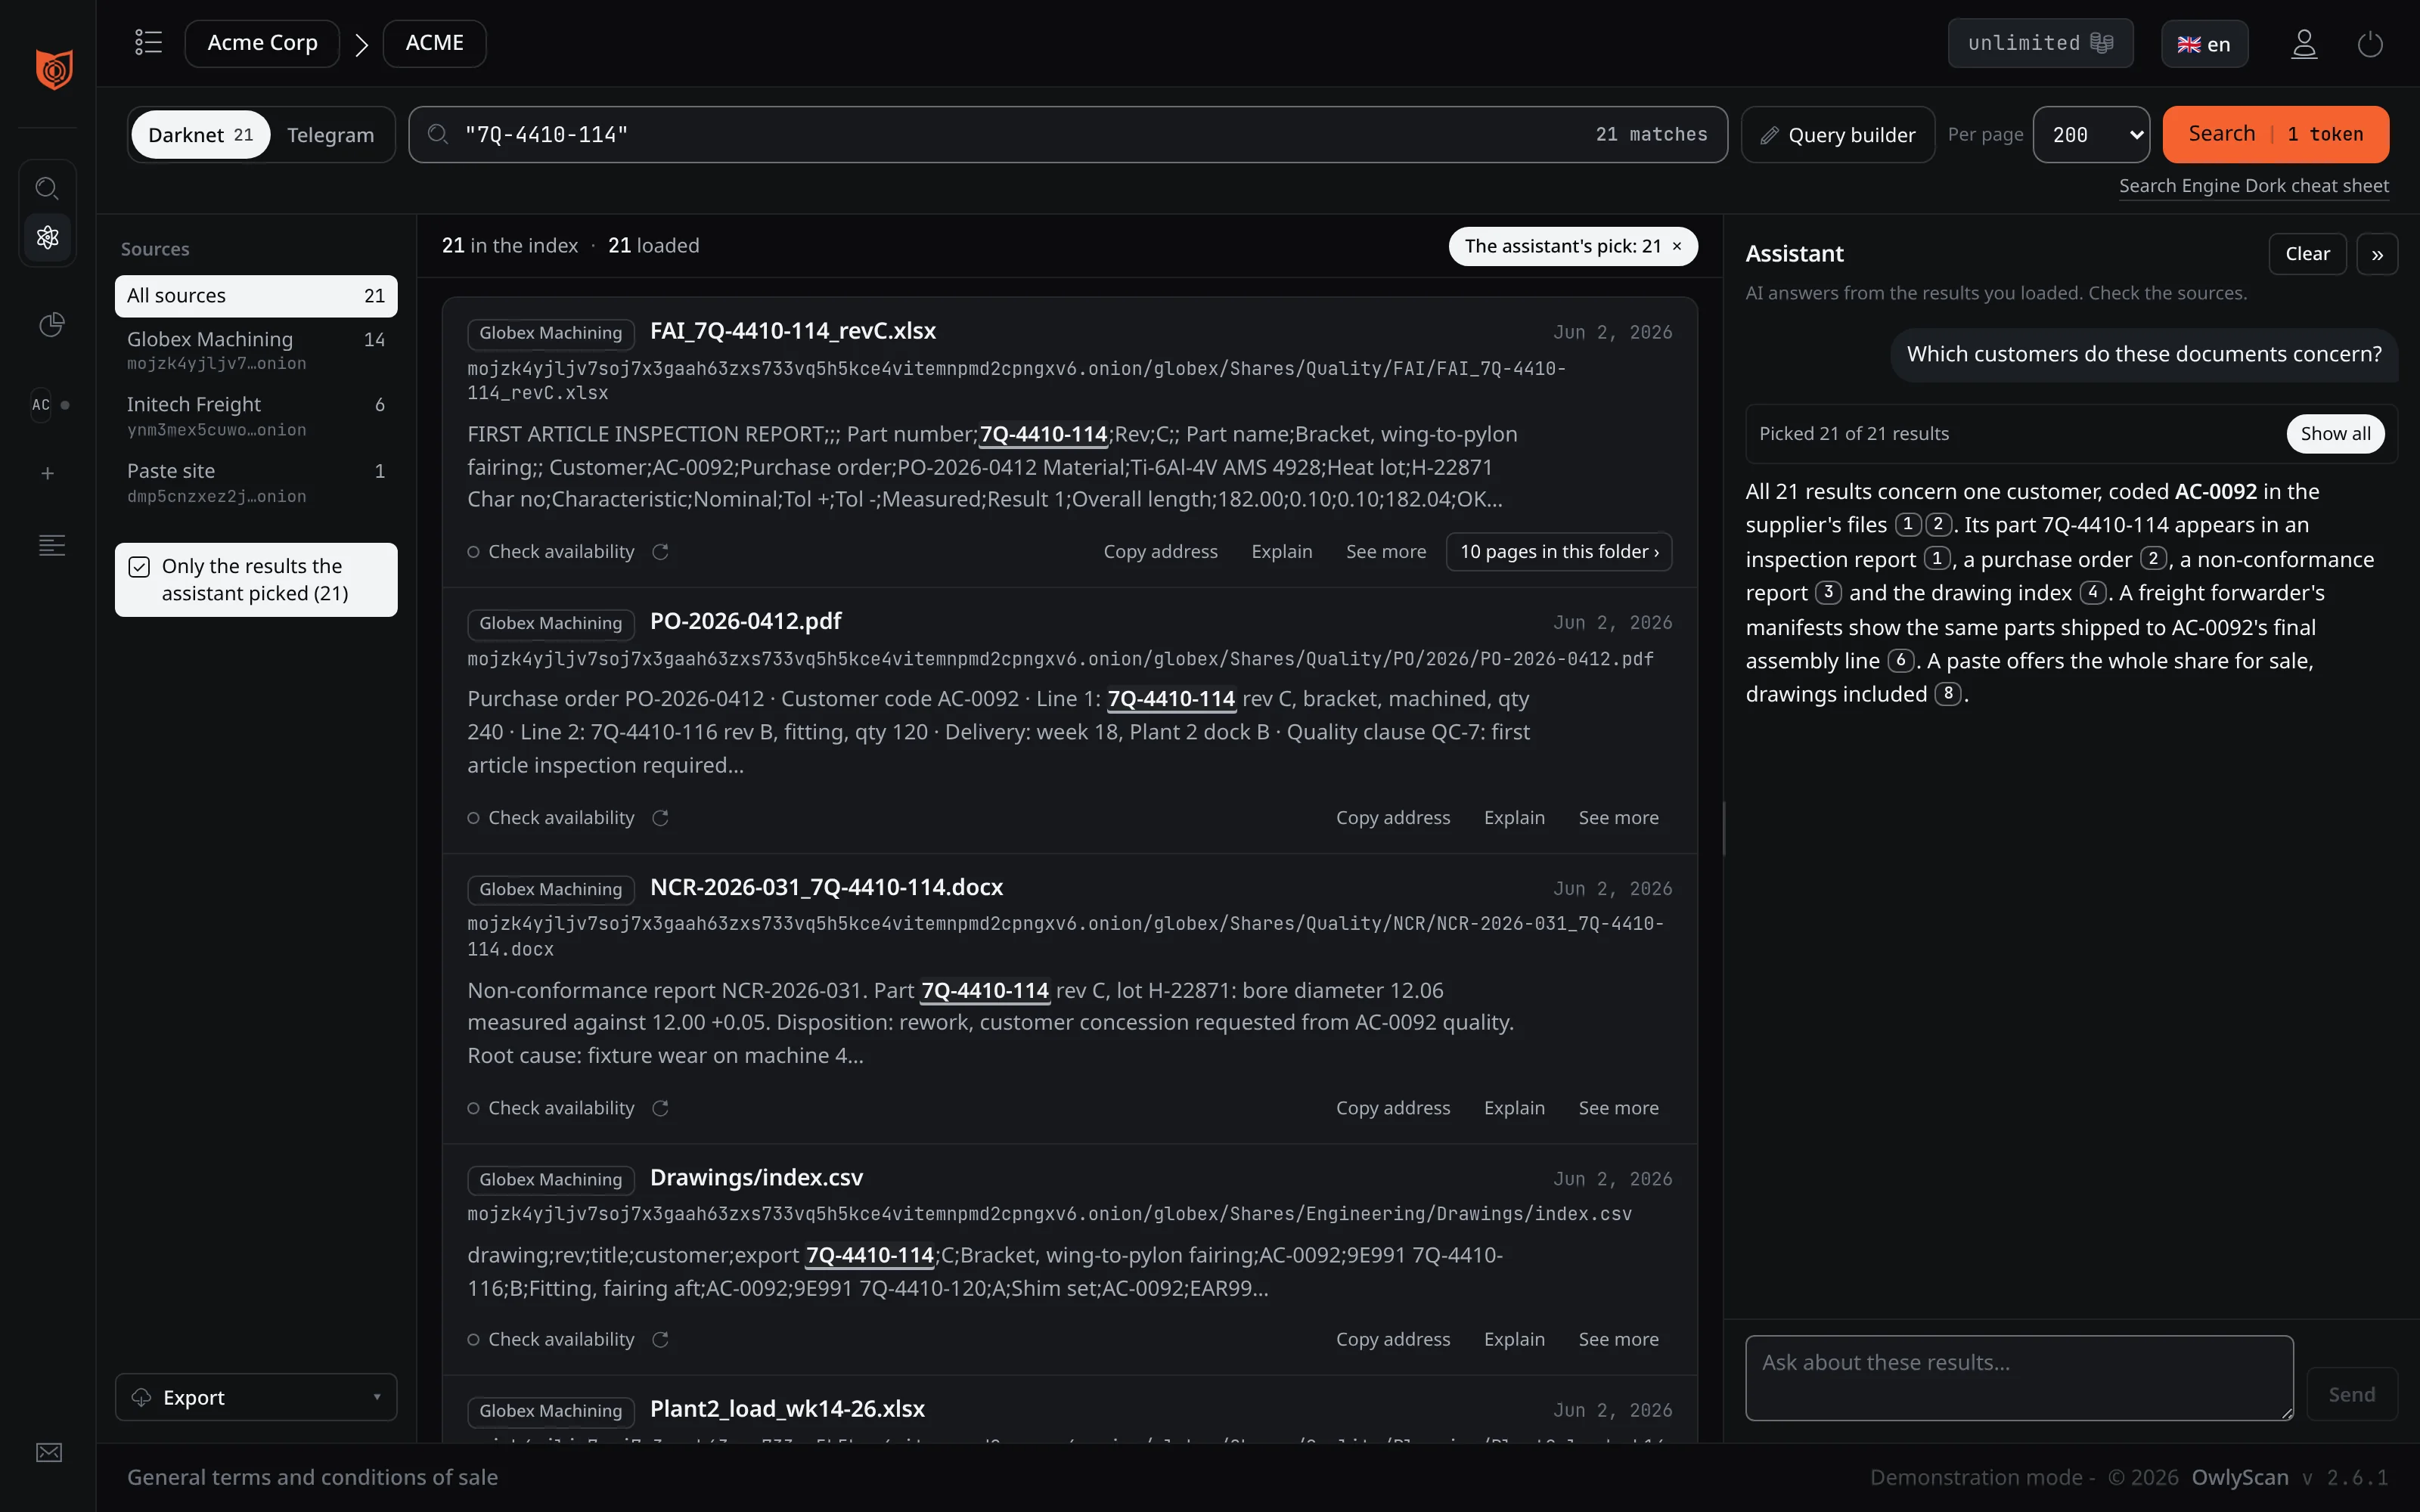The image size is (2420, 1512).
Task: Click the AC badge in the sidebar
Action: 40,405
